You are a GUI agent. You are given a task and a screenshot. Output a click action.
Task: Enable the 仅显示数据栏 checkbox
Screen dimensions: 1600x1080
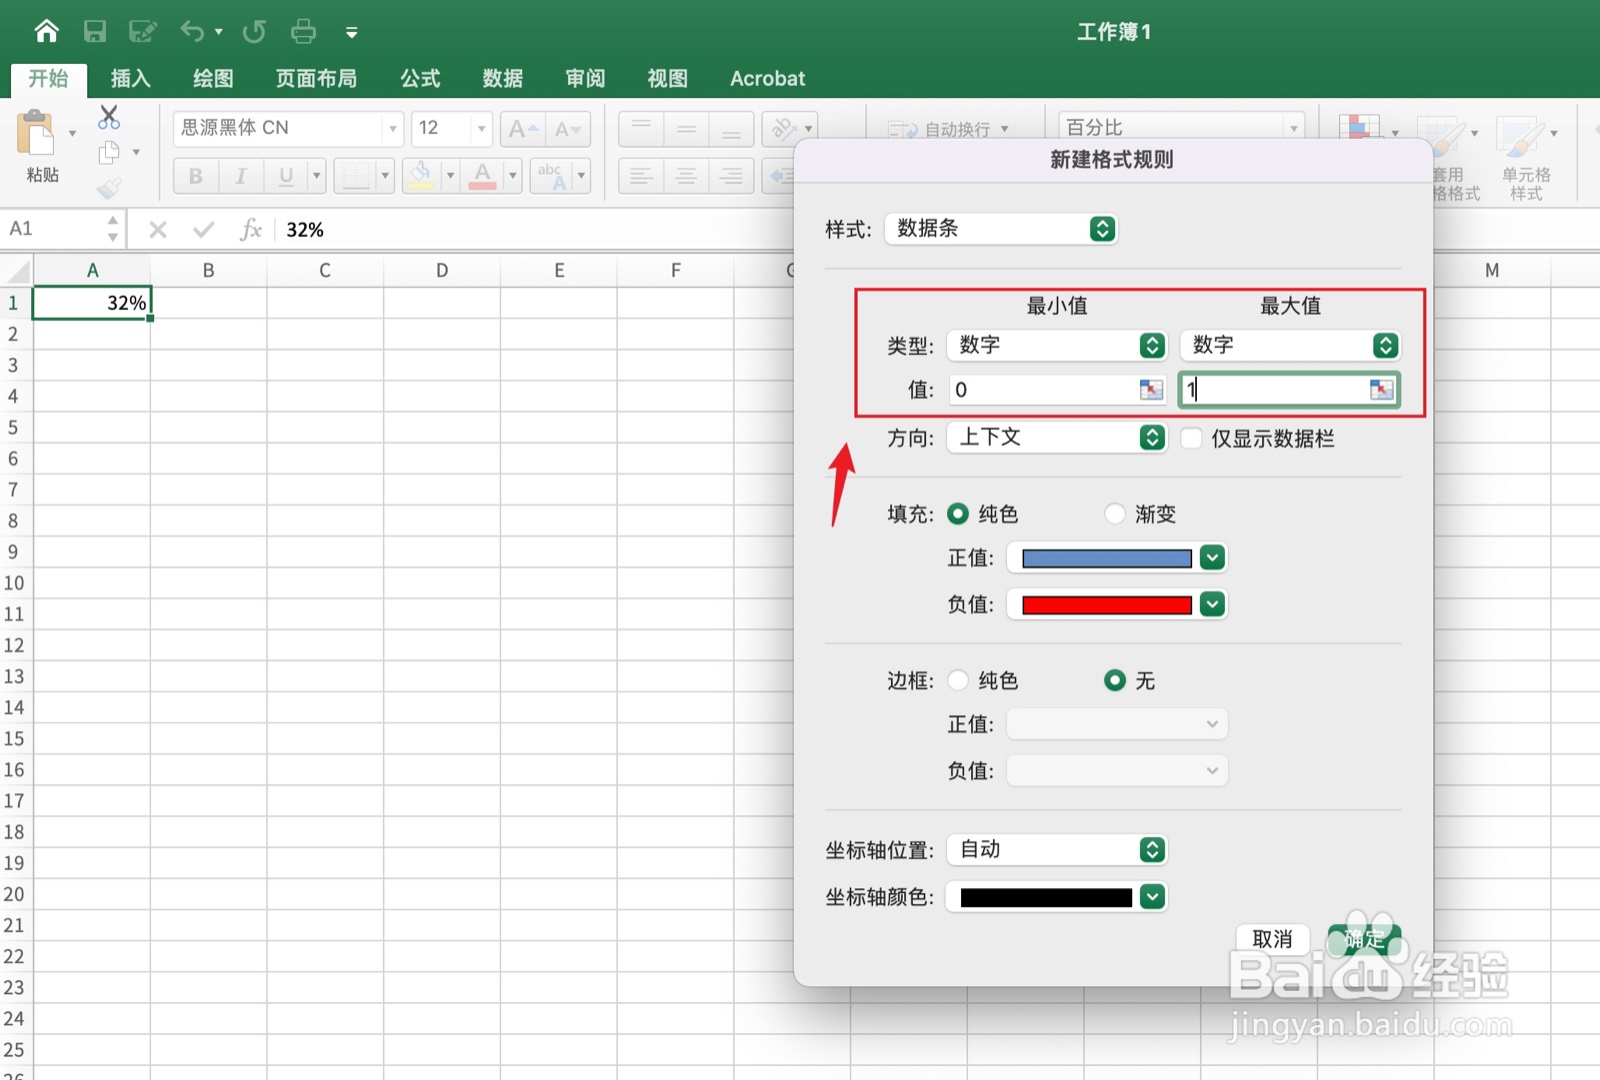(1191, 438)
